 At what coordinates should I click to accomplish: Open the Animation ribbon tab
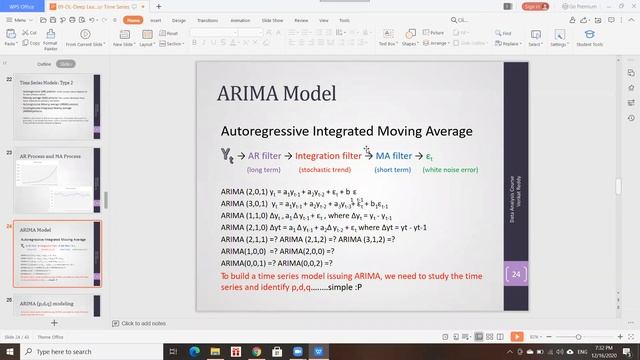point(240,20)
